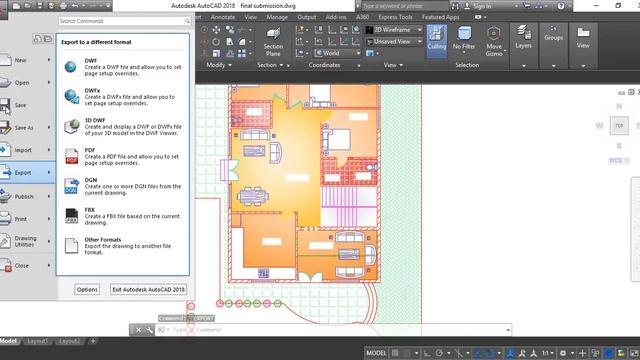Viewport: 640px width, 360px height.
Task: Select FBX export option
Action: pyautogui.click(x=122, y=216)
